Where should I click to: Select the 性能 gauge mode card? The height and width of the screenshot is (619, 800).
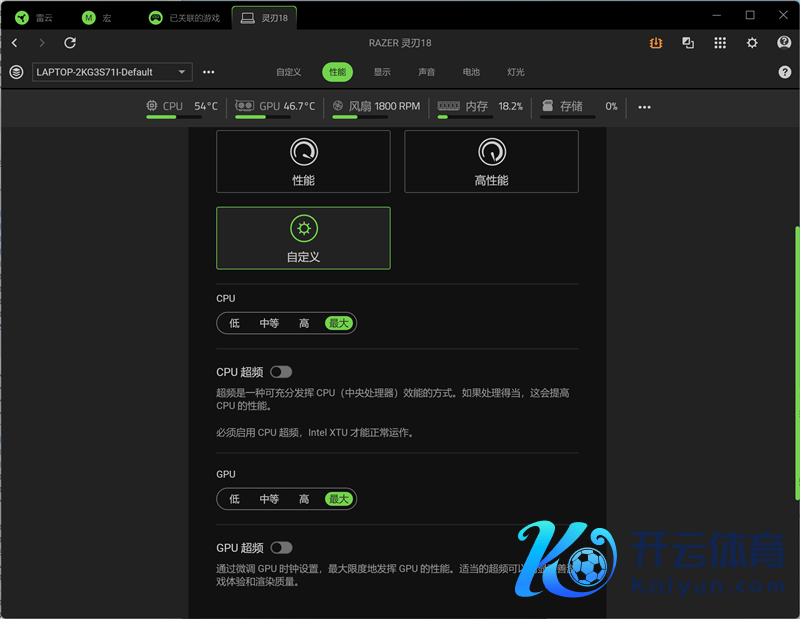303,161
